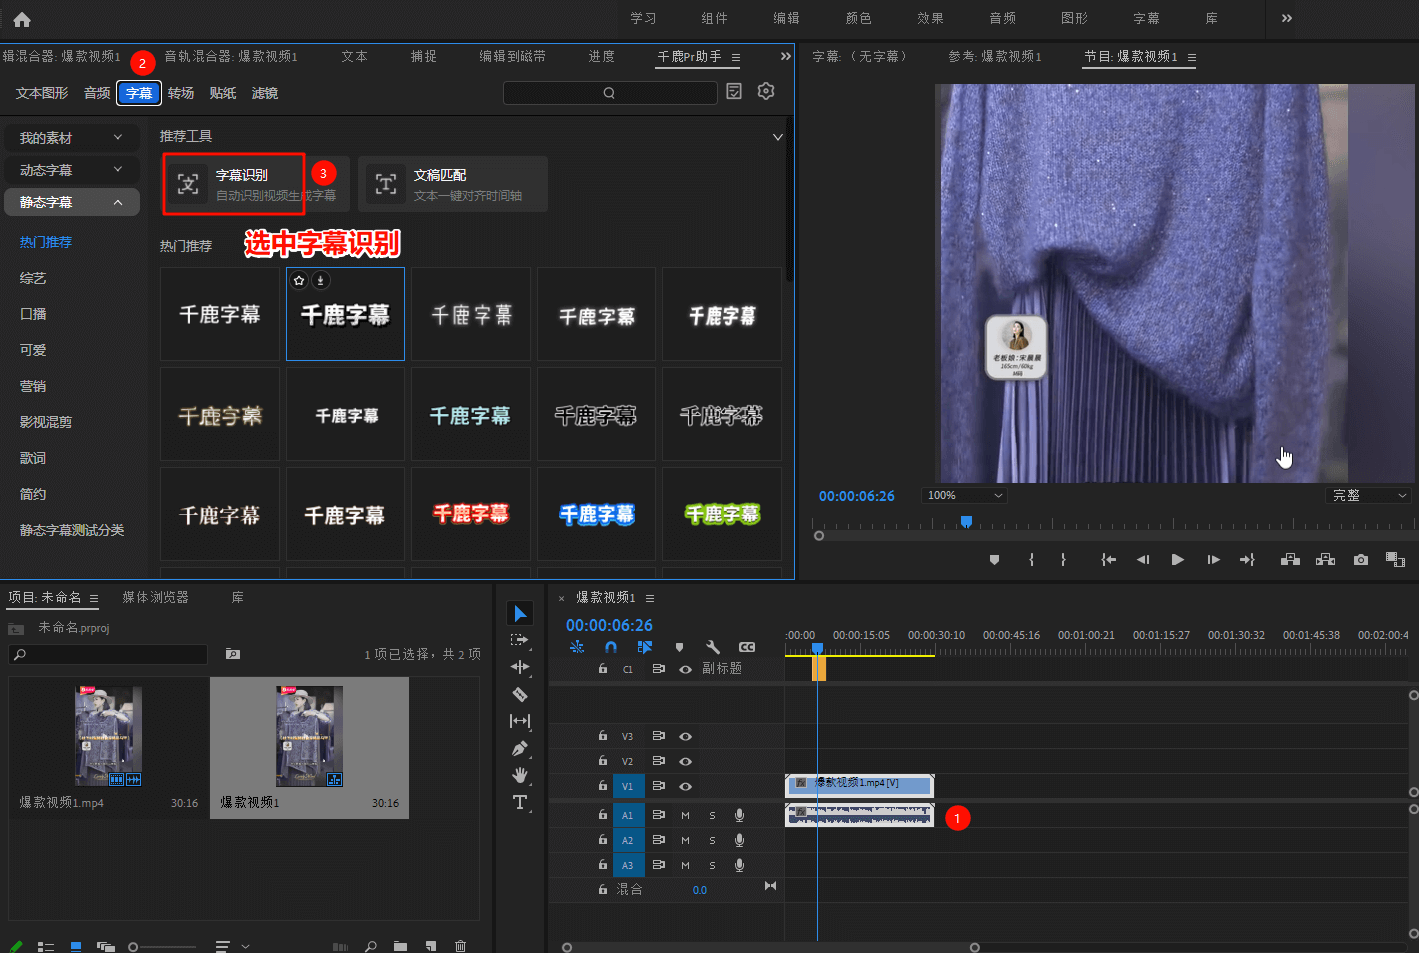Solo audio track A2

pyautogui.click(x=712, y=840)
